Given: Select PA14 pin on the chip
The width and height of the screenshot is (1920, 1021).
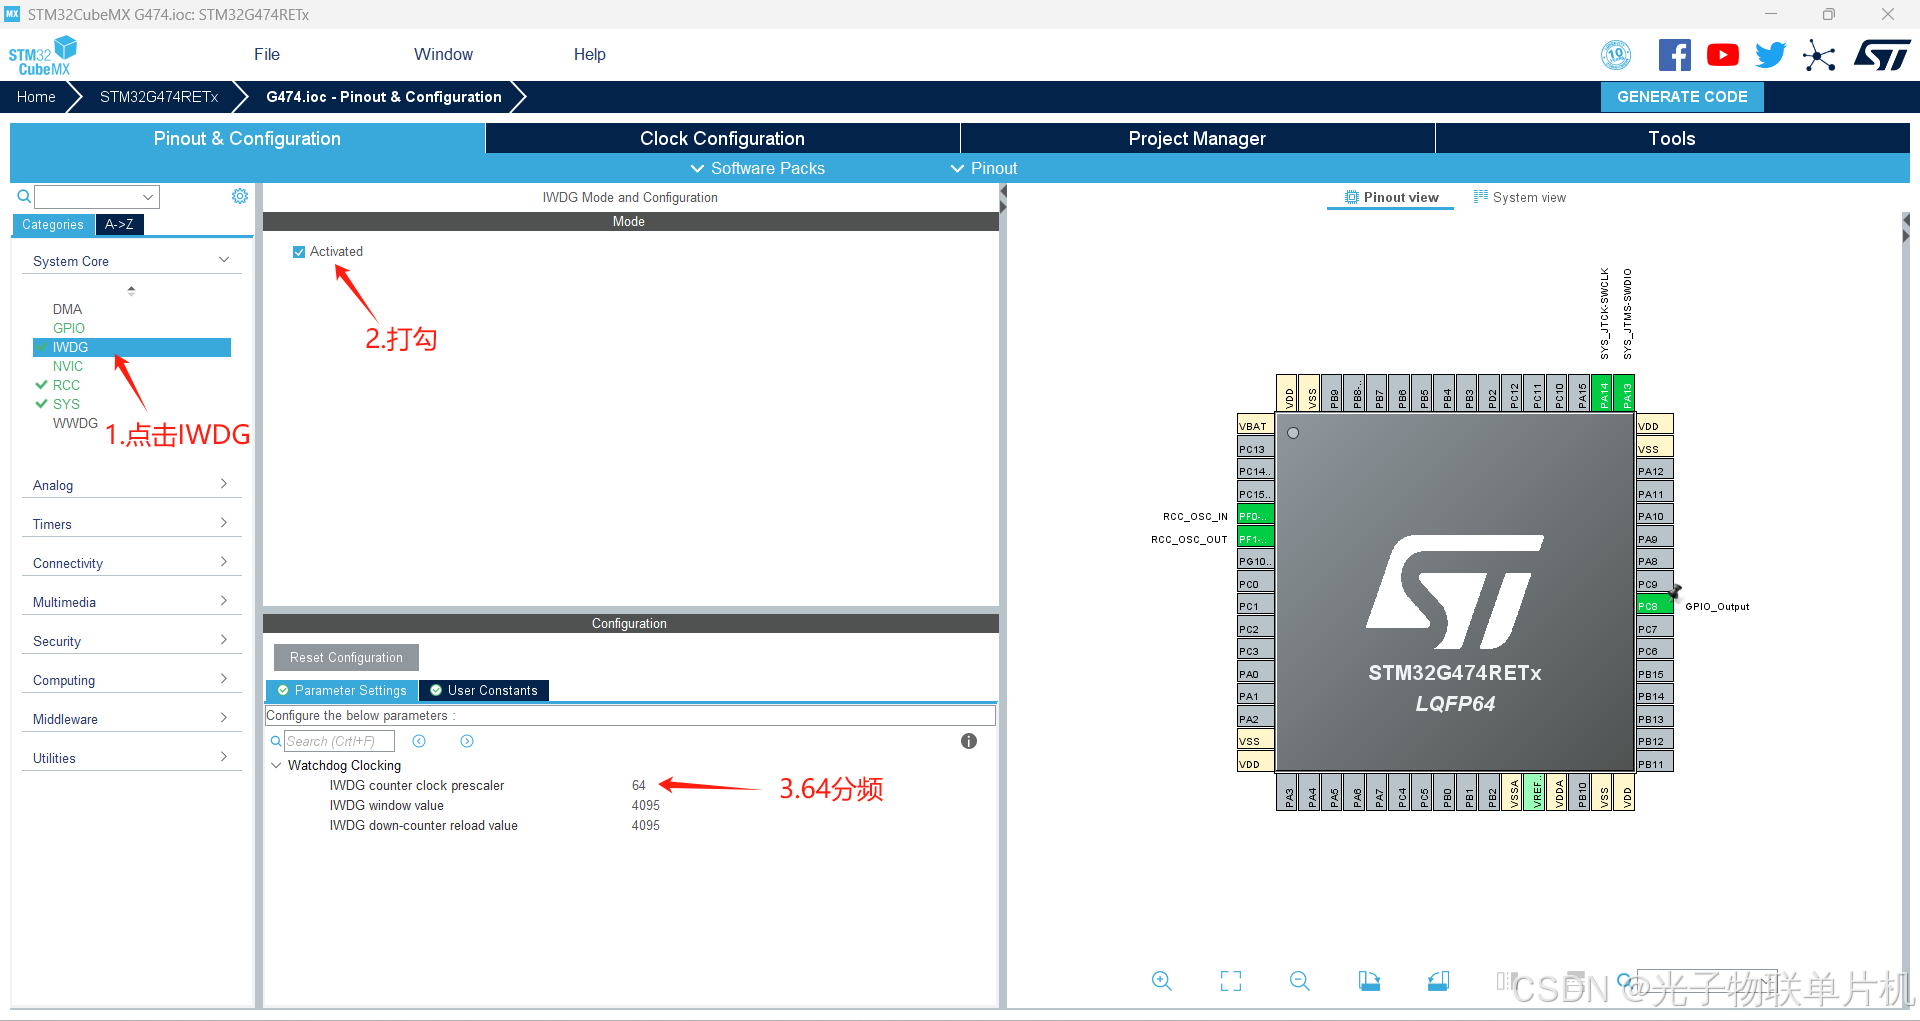Looking at the screenshot, I should [1602, 394].
